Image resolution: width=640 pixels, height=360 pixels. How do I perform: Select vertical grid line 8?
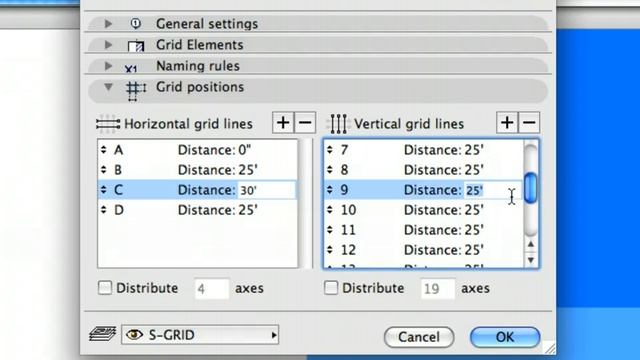(424, 170)
